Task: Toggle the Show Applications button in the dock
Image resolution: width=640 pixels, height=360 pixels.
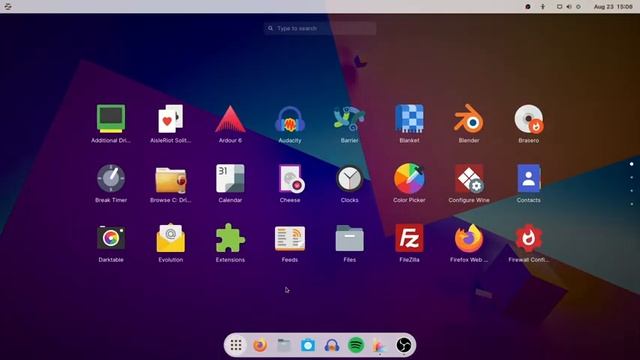Action: pyautogui.click(x=236, y=345)
